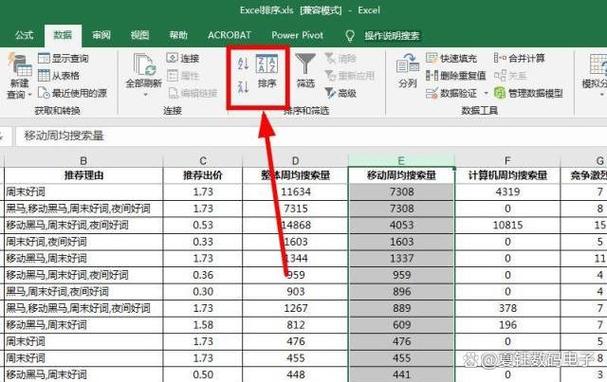Select column D header
Viewport: 607px width, 382px height.
295,161
